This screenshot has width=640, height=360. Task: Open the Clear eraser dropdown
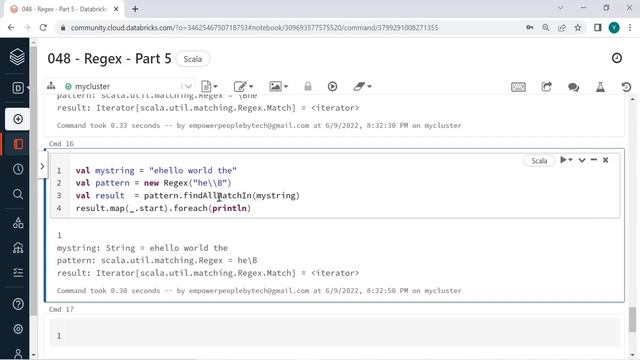(x=362, y=86)
